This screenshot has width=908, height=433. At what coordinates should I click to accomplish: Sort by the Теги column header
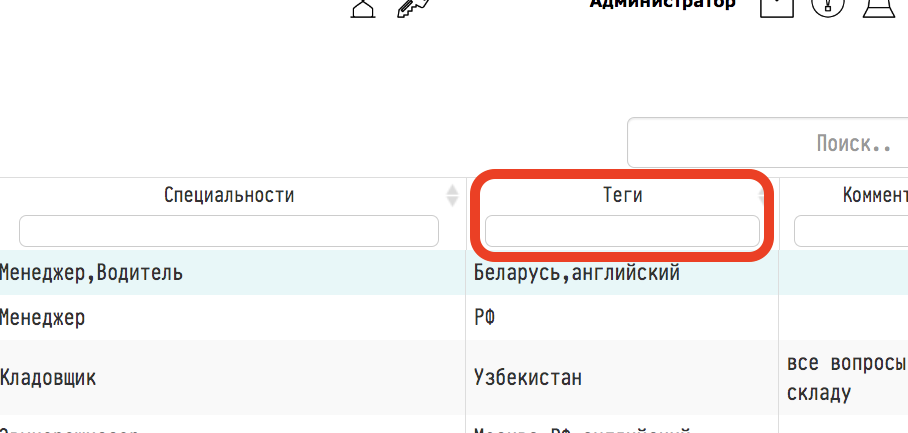[623, 196]
